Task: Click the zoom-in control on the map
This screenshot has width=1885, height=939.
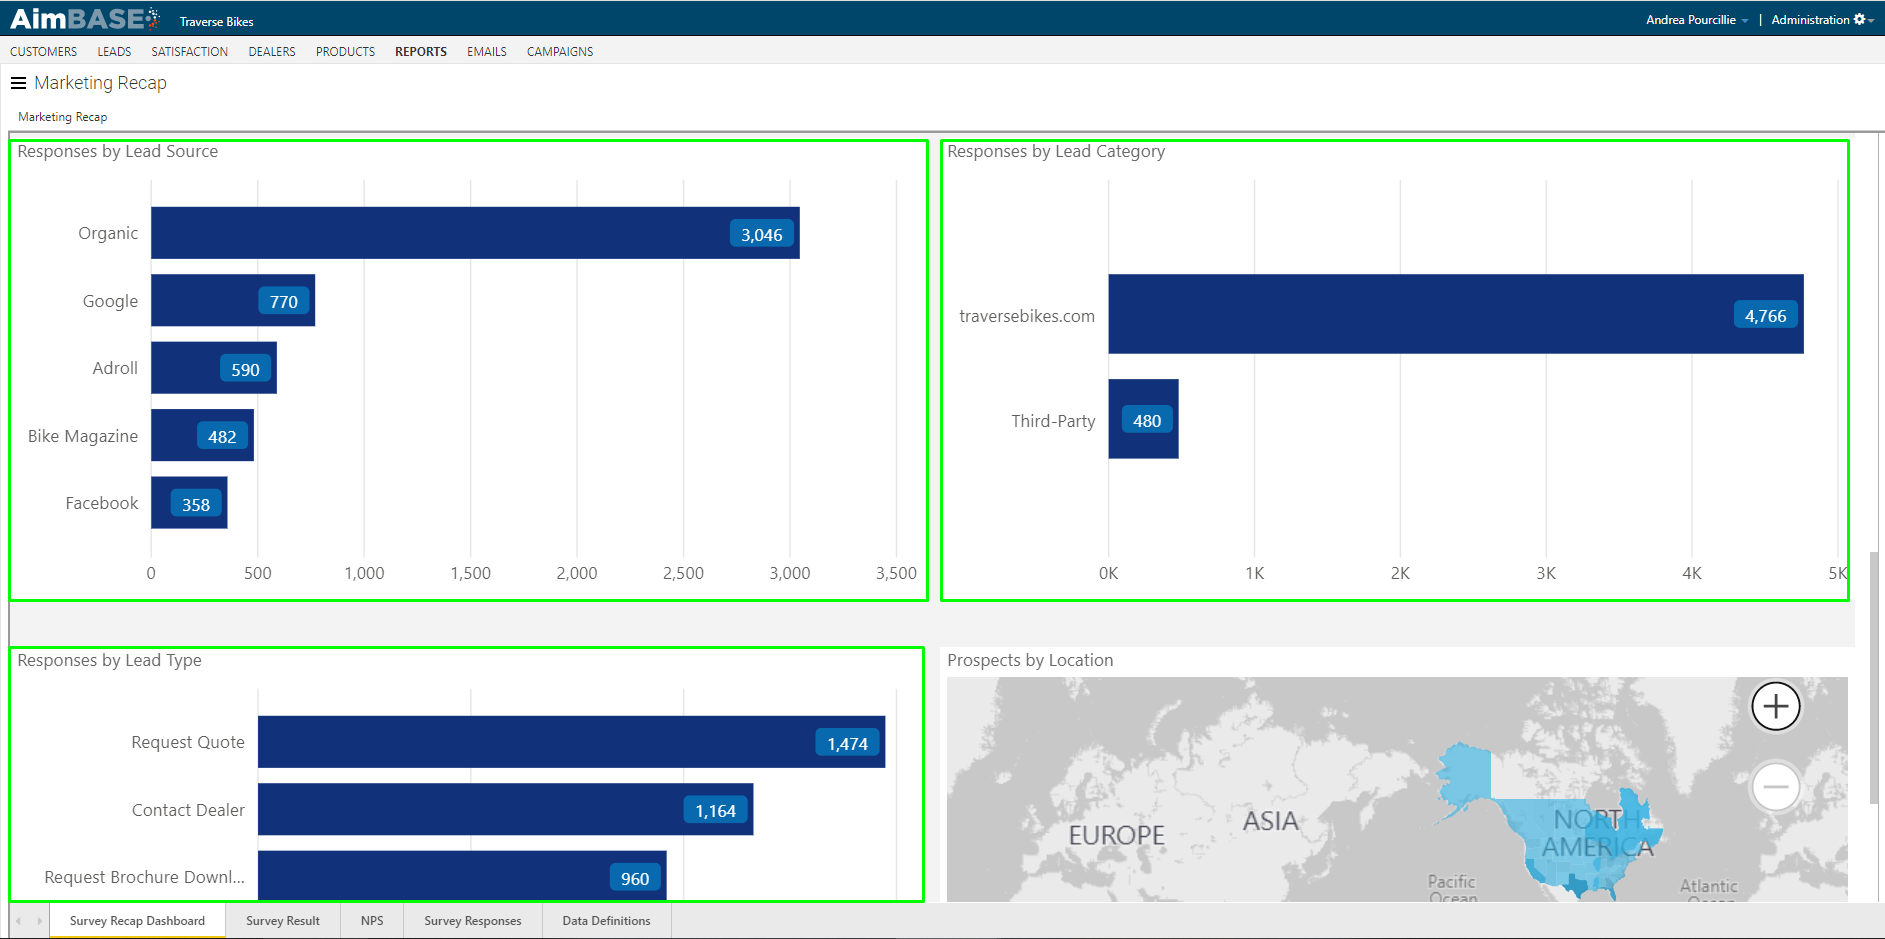Action: (x=1775, y=707)
